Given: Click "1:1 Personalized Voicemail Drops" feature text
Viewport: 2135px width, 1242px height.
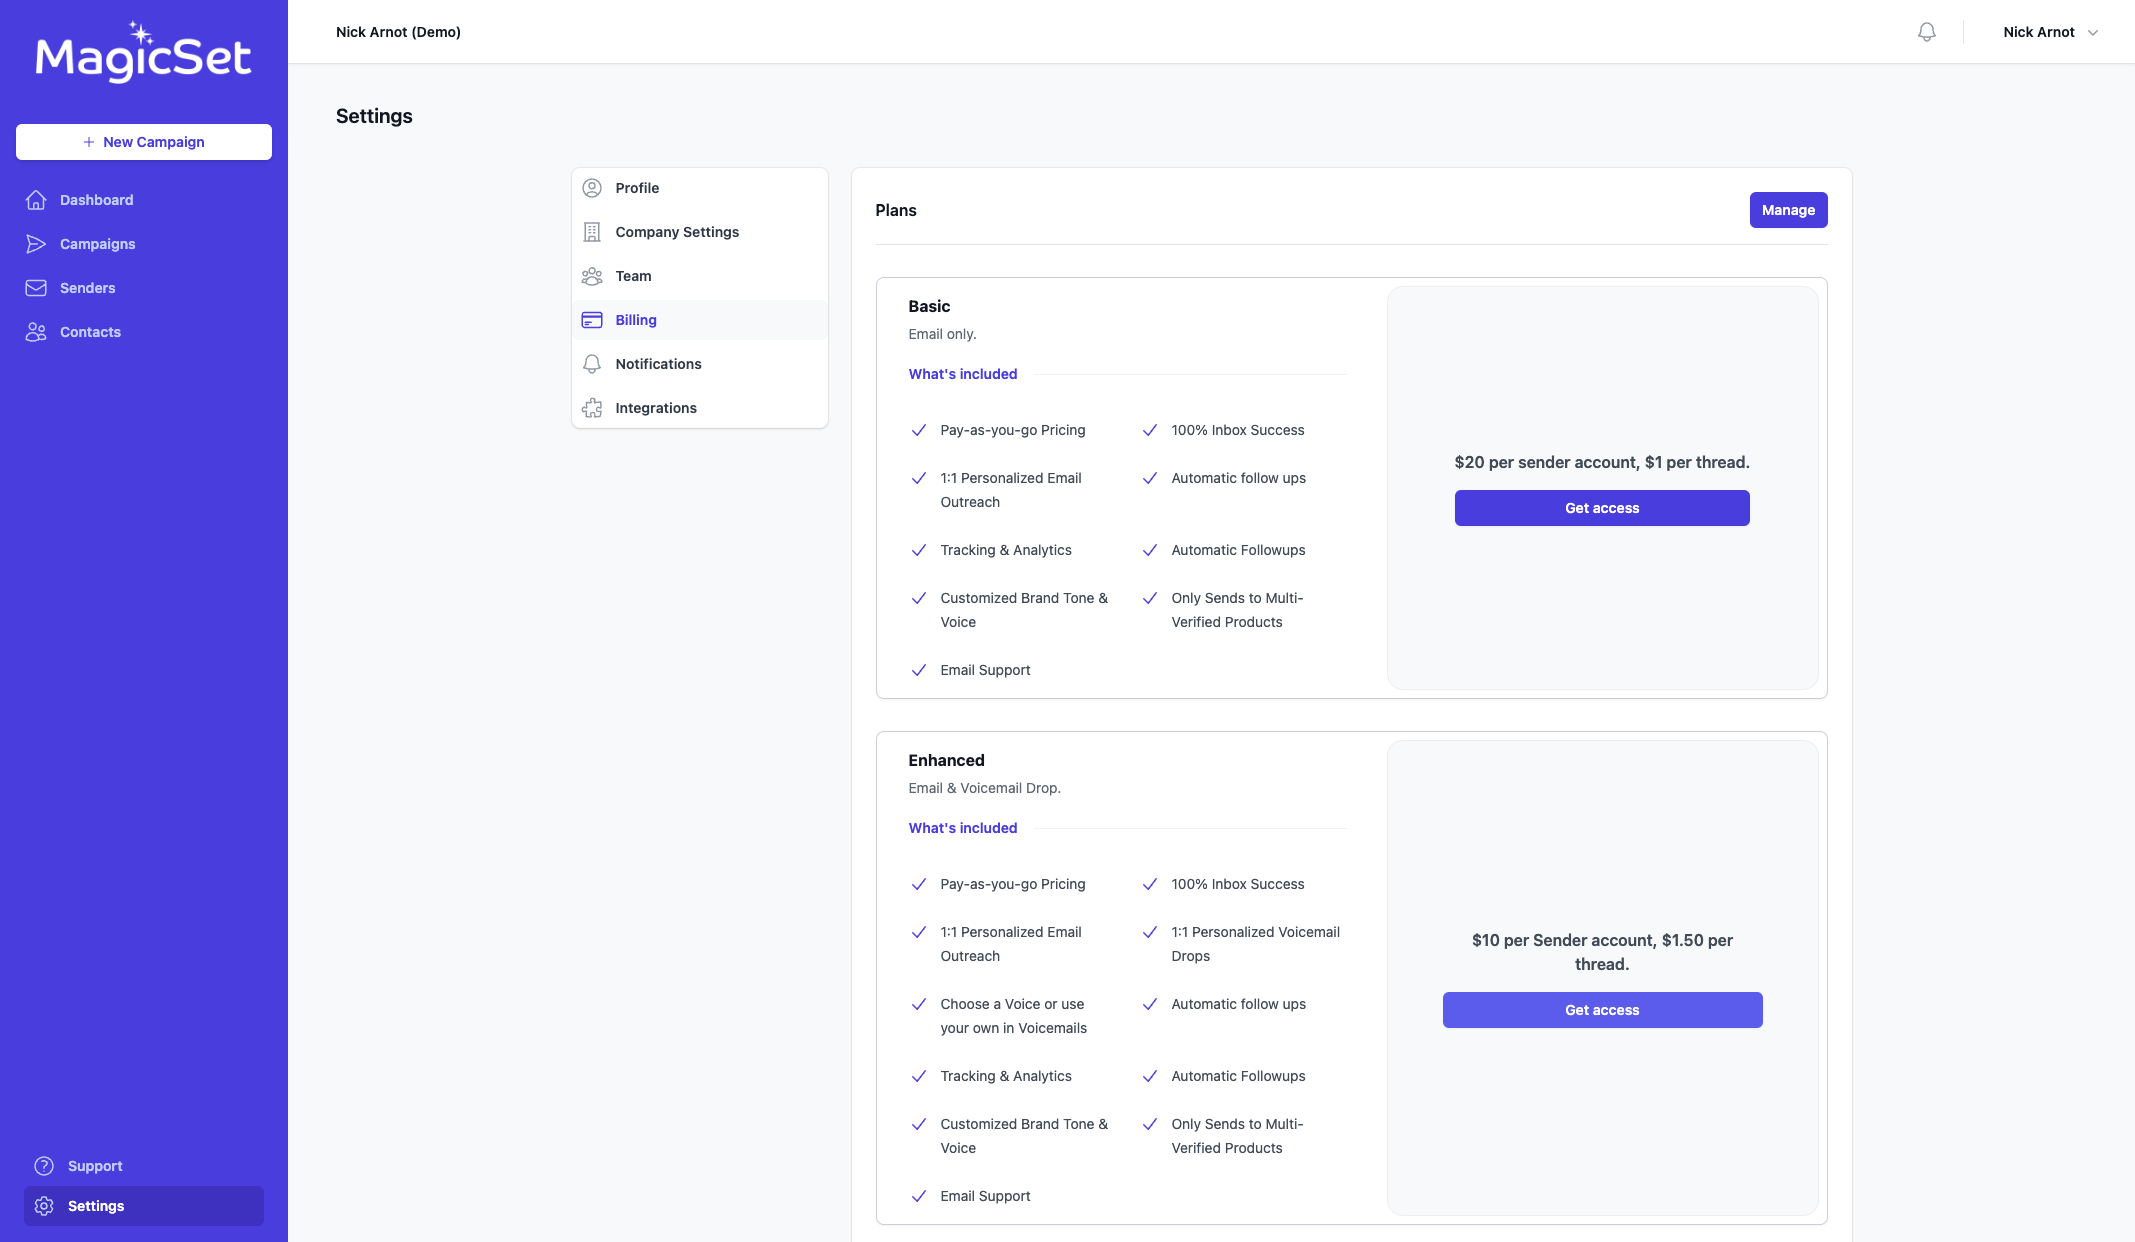Looking at the screenshot, I should pos(1255,944).
